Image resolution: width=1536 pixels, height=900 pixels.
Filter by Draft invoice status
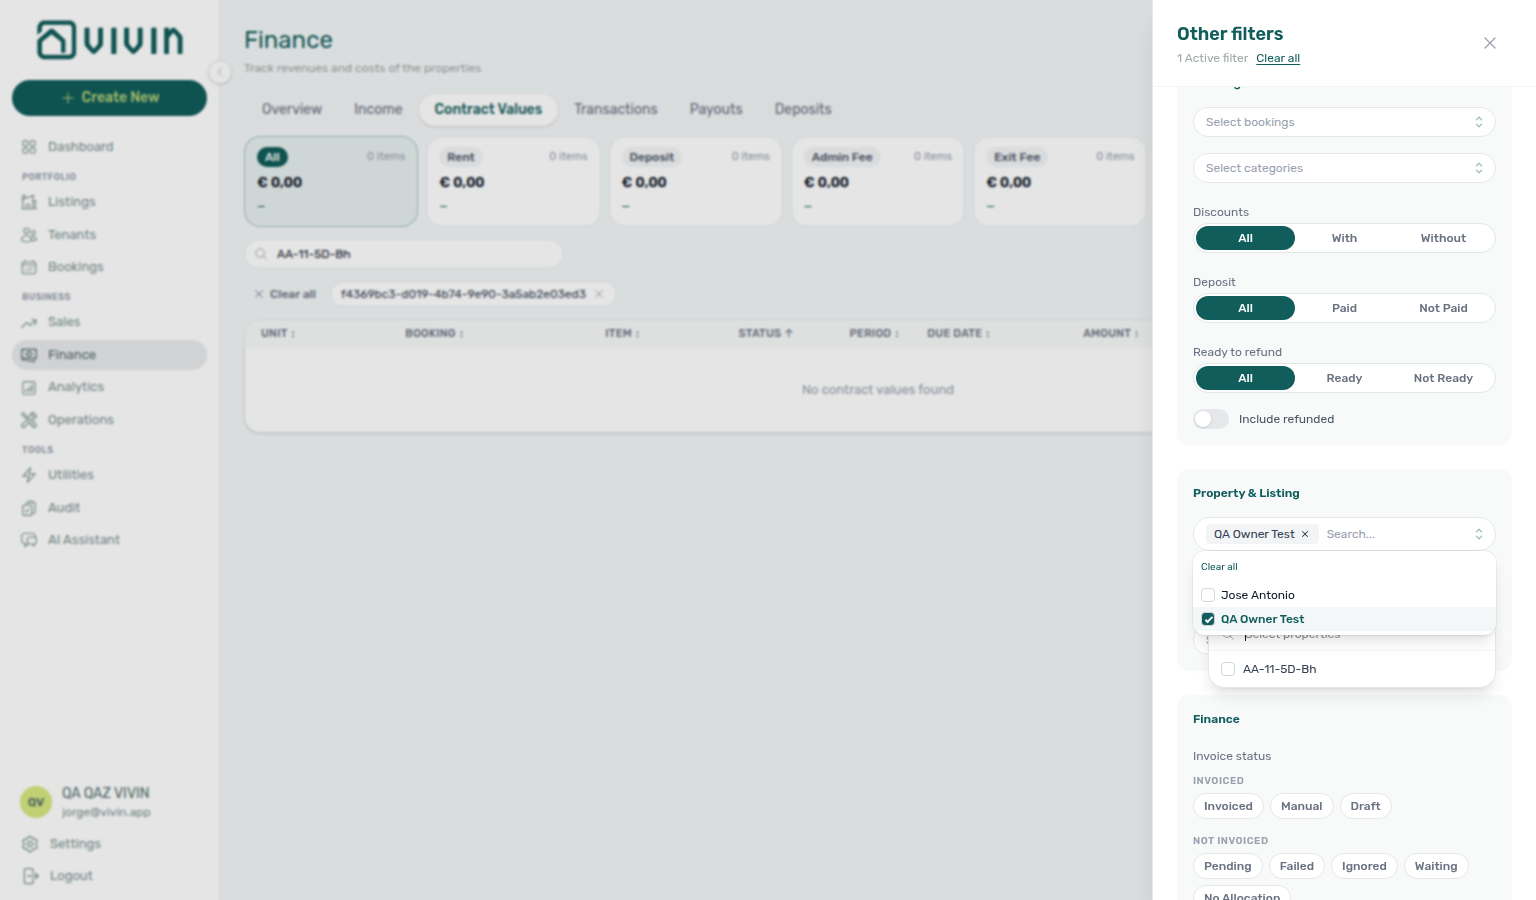1365,806
